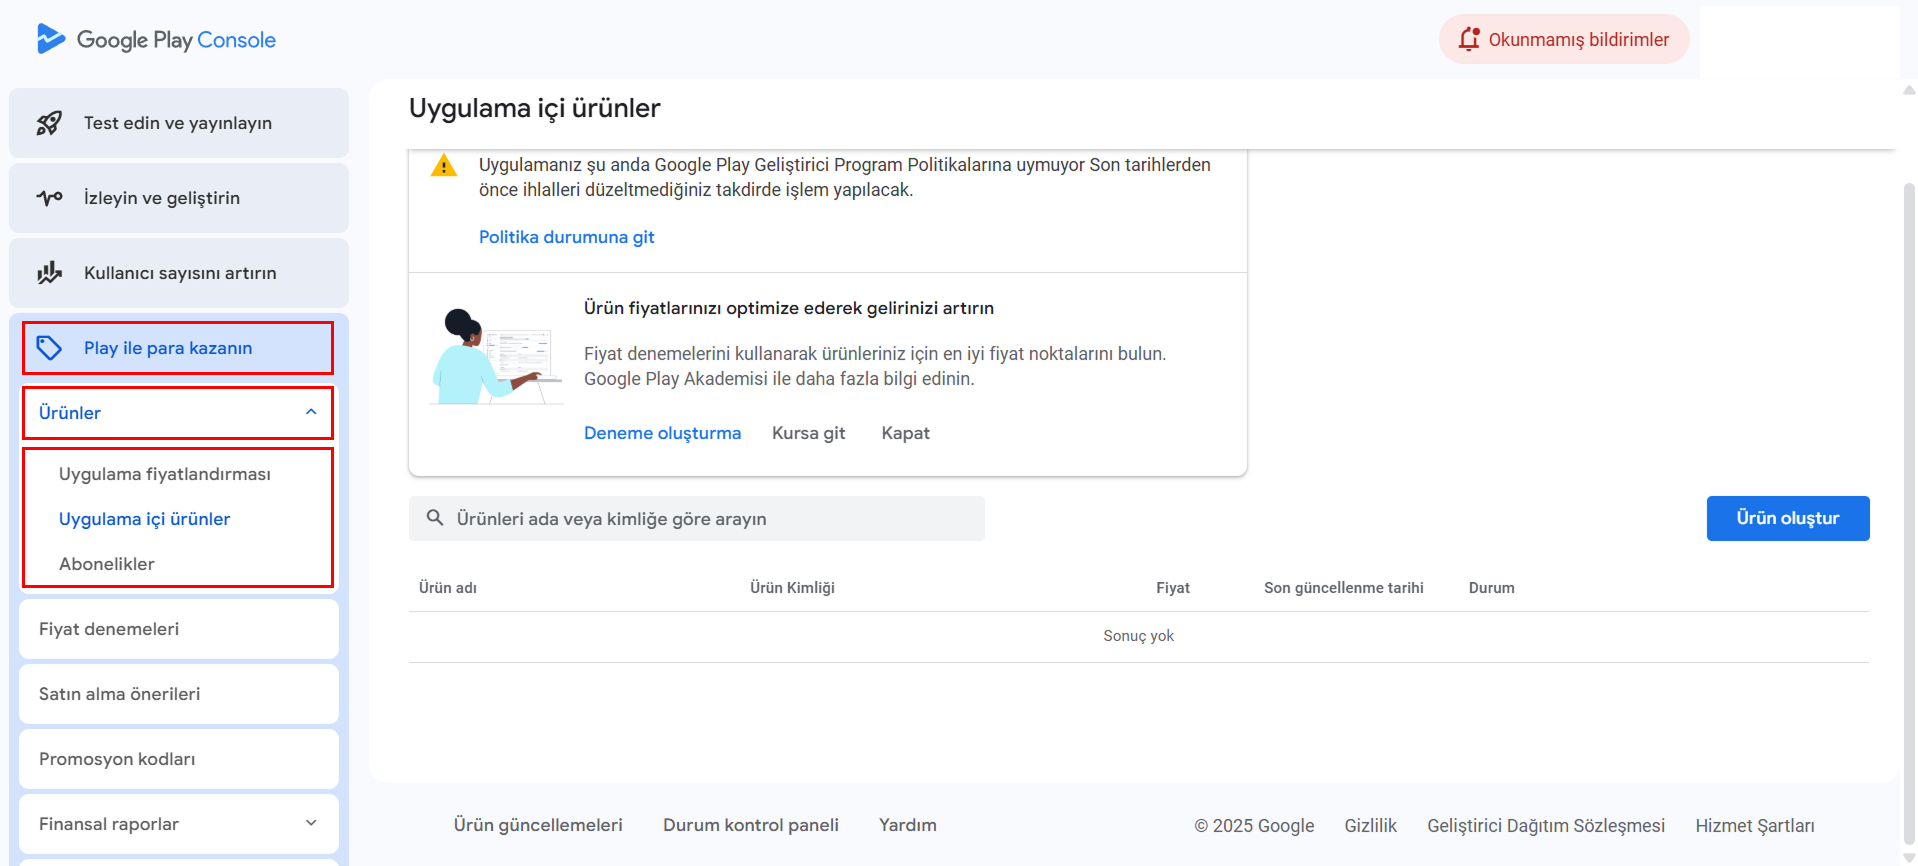The width and height of the screenshot is (1918, 866).
Task: Open Gizlilik footer link
Action: pos(1371,826)
